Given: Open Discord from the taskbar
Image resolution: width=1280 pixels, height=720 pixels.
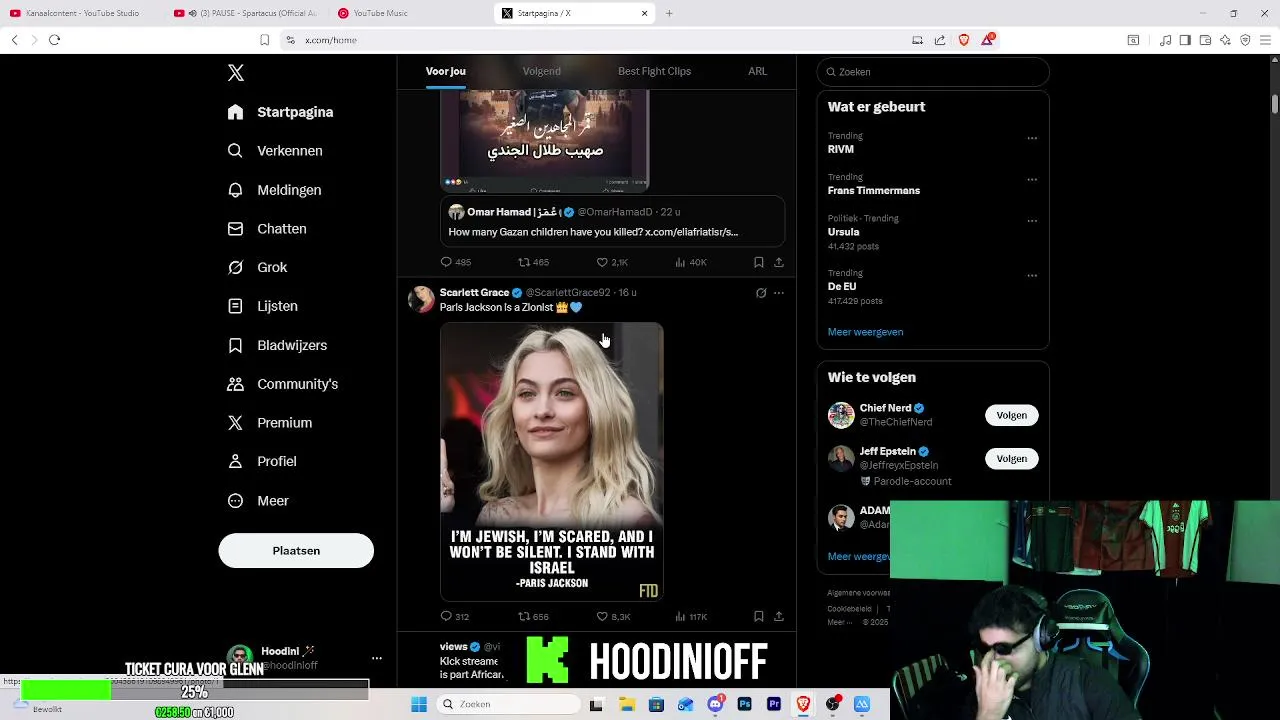Looking at the screenshot, I should [x=715, y=704].
